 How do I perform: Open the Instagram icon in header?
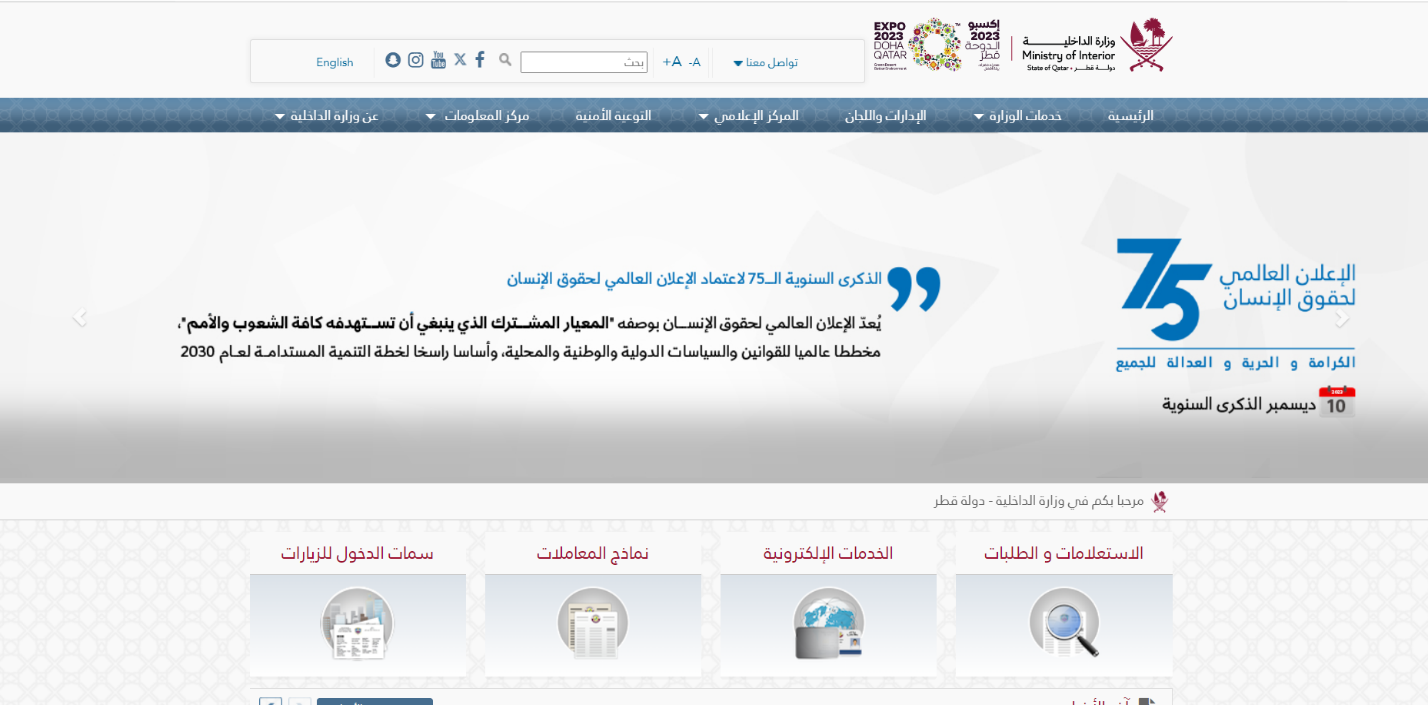(416, 60)
